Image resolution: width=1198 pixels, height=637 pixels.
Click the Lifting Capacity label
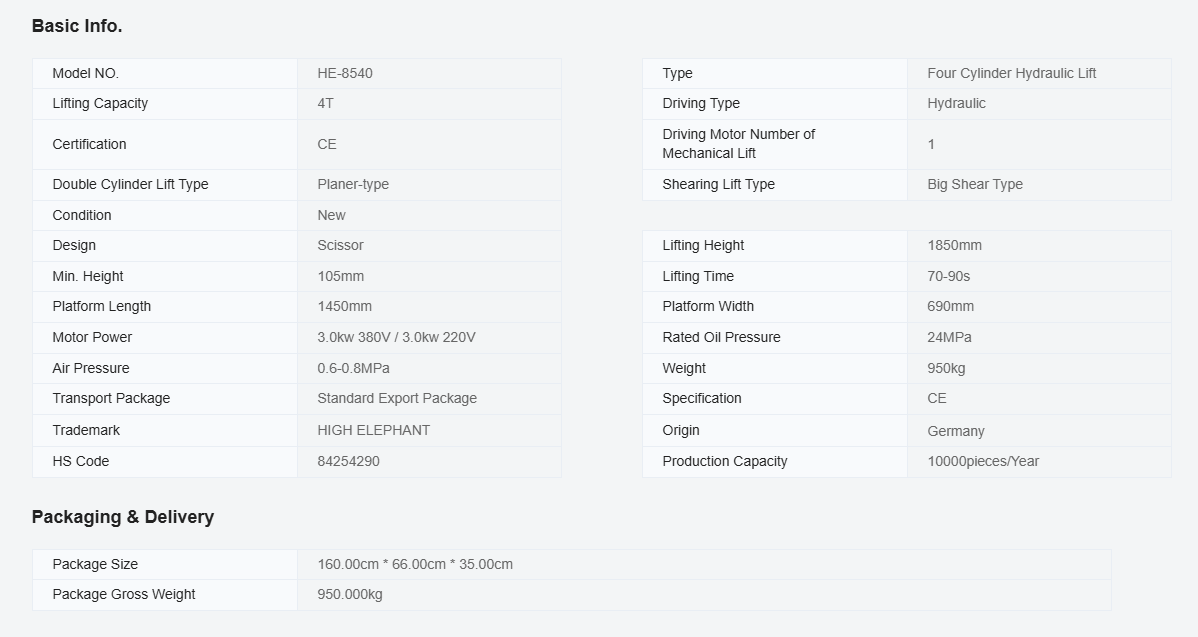(x=100, y=103)
